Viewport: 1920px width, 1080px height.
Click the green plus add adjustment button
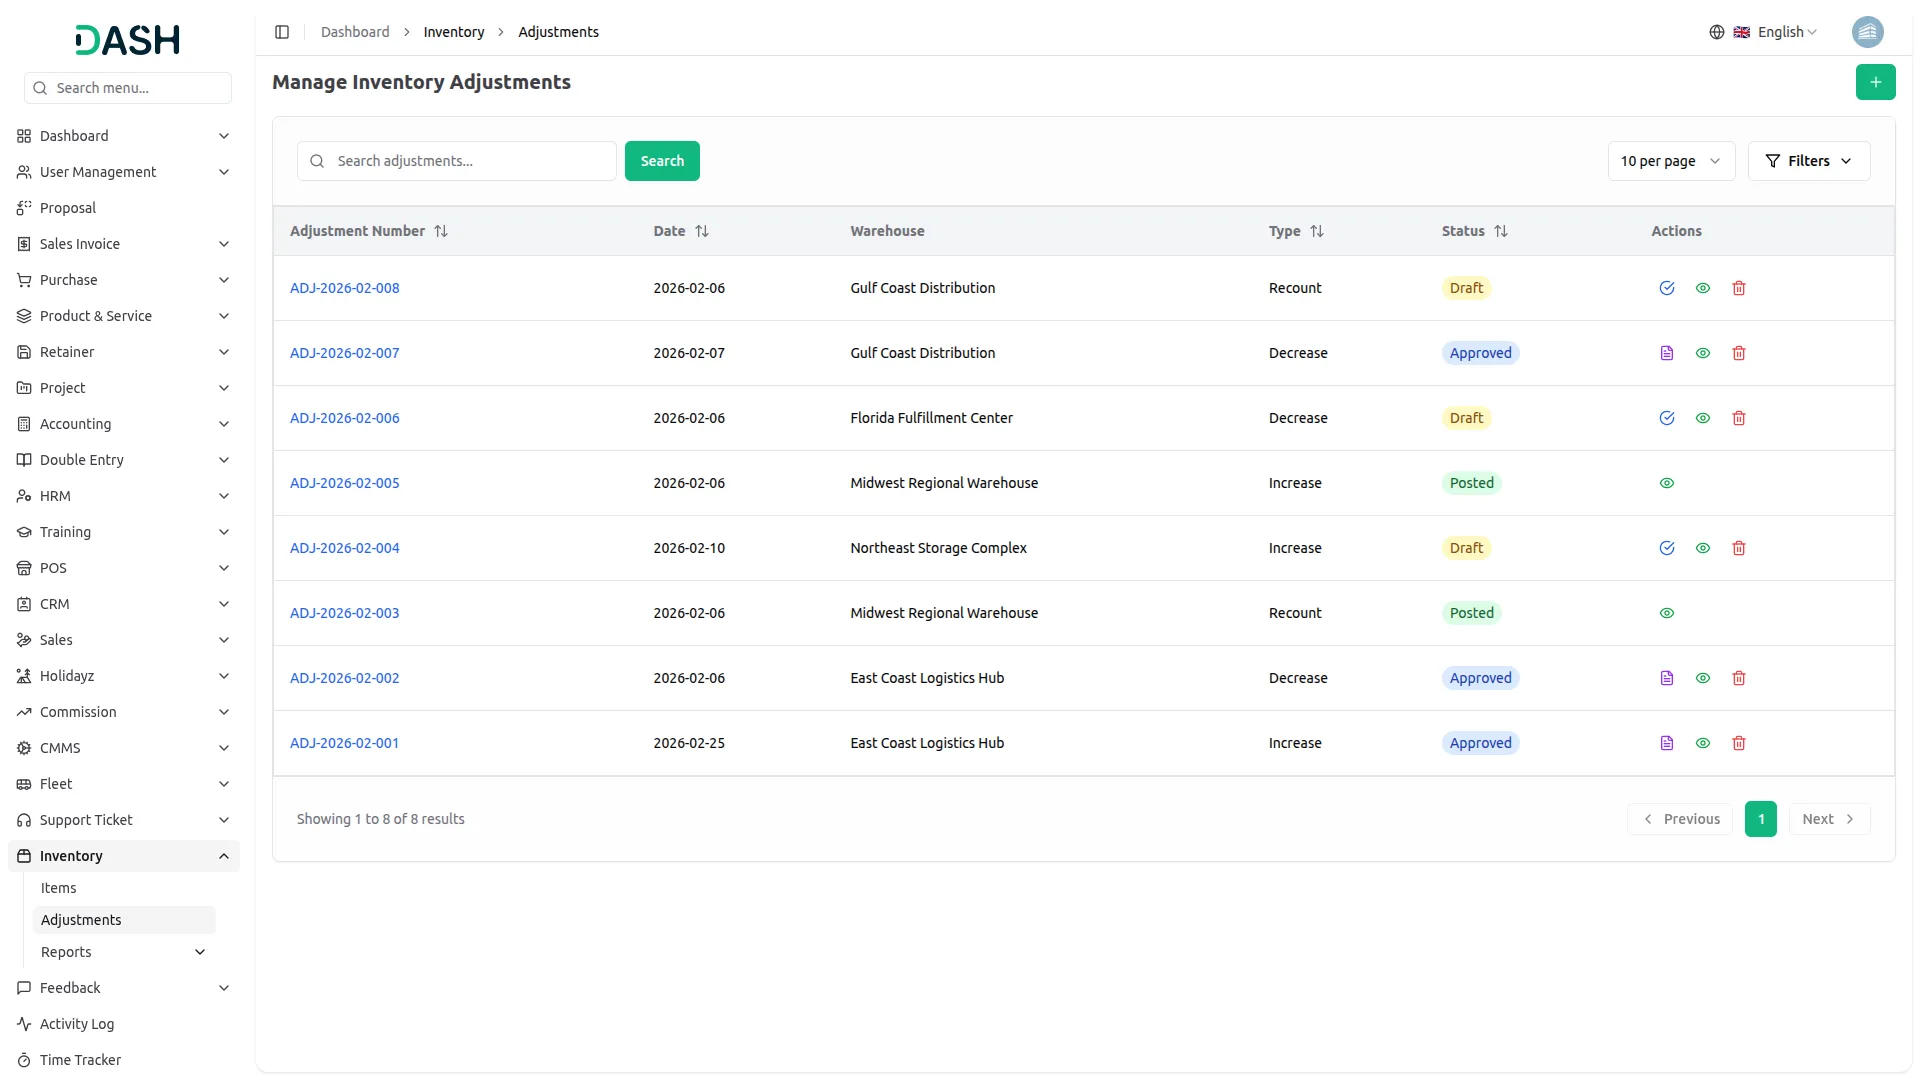[1875, 82]
